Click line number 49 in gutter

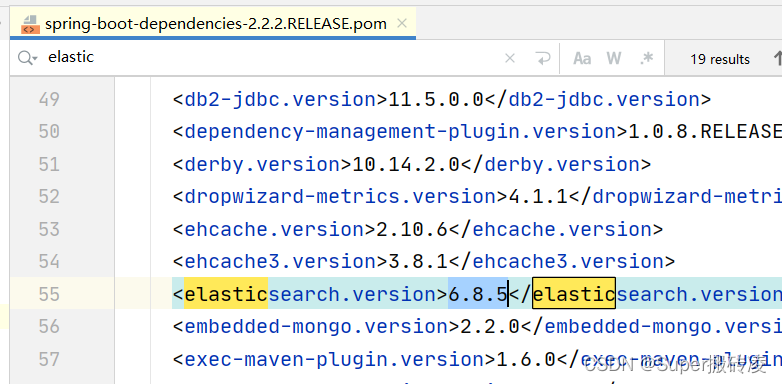tap(49, 99)
